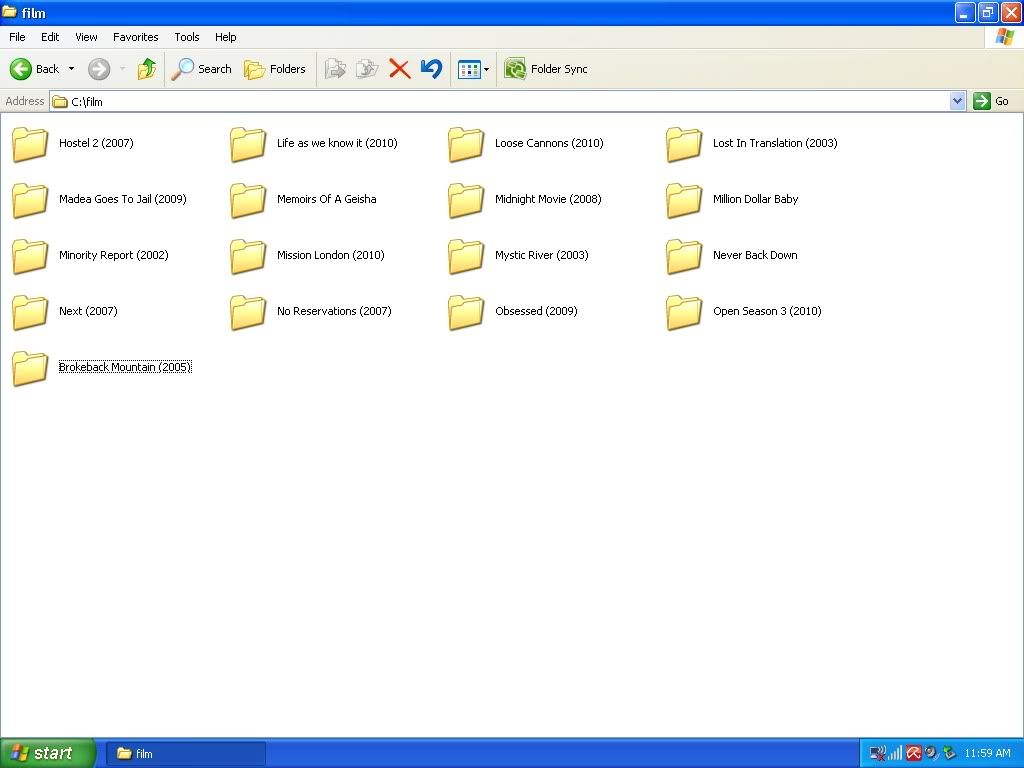Open the Back history dropdown arrow
The height and width of the screenshot is (768, 1024).
point(71,69)
